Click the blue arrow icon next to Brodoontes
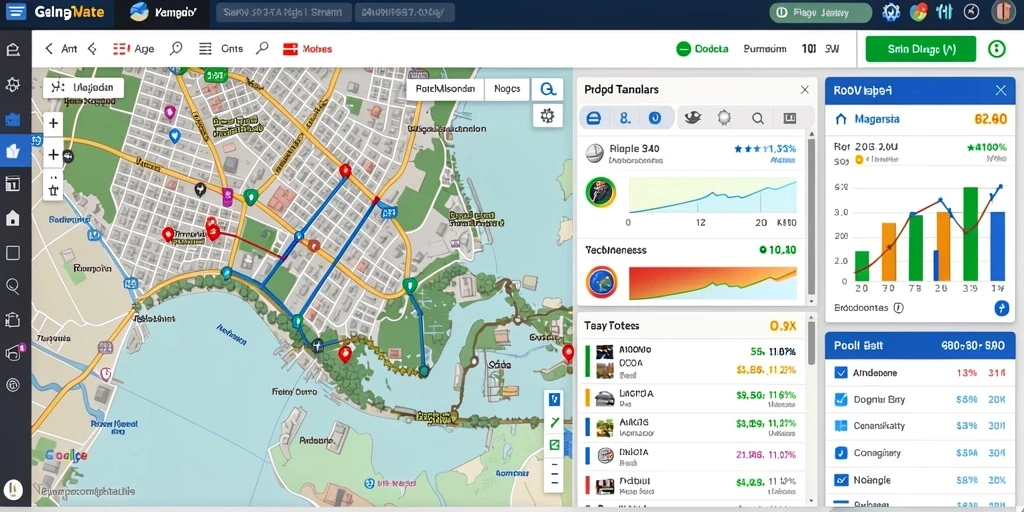The width and height of the screenshot is (1024, 512). click(1001, 308)
